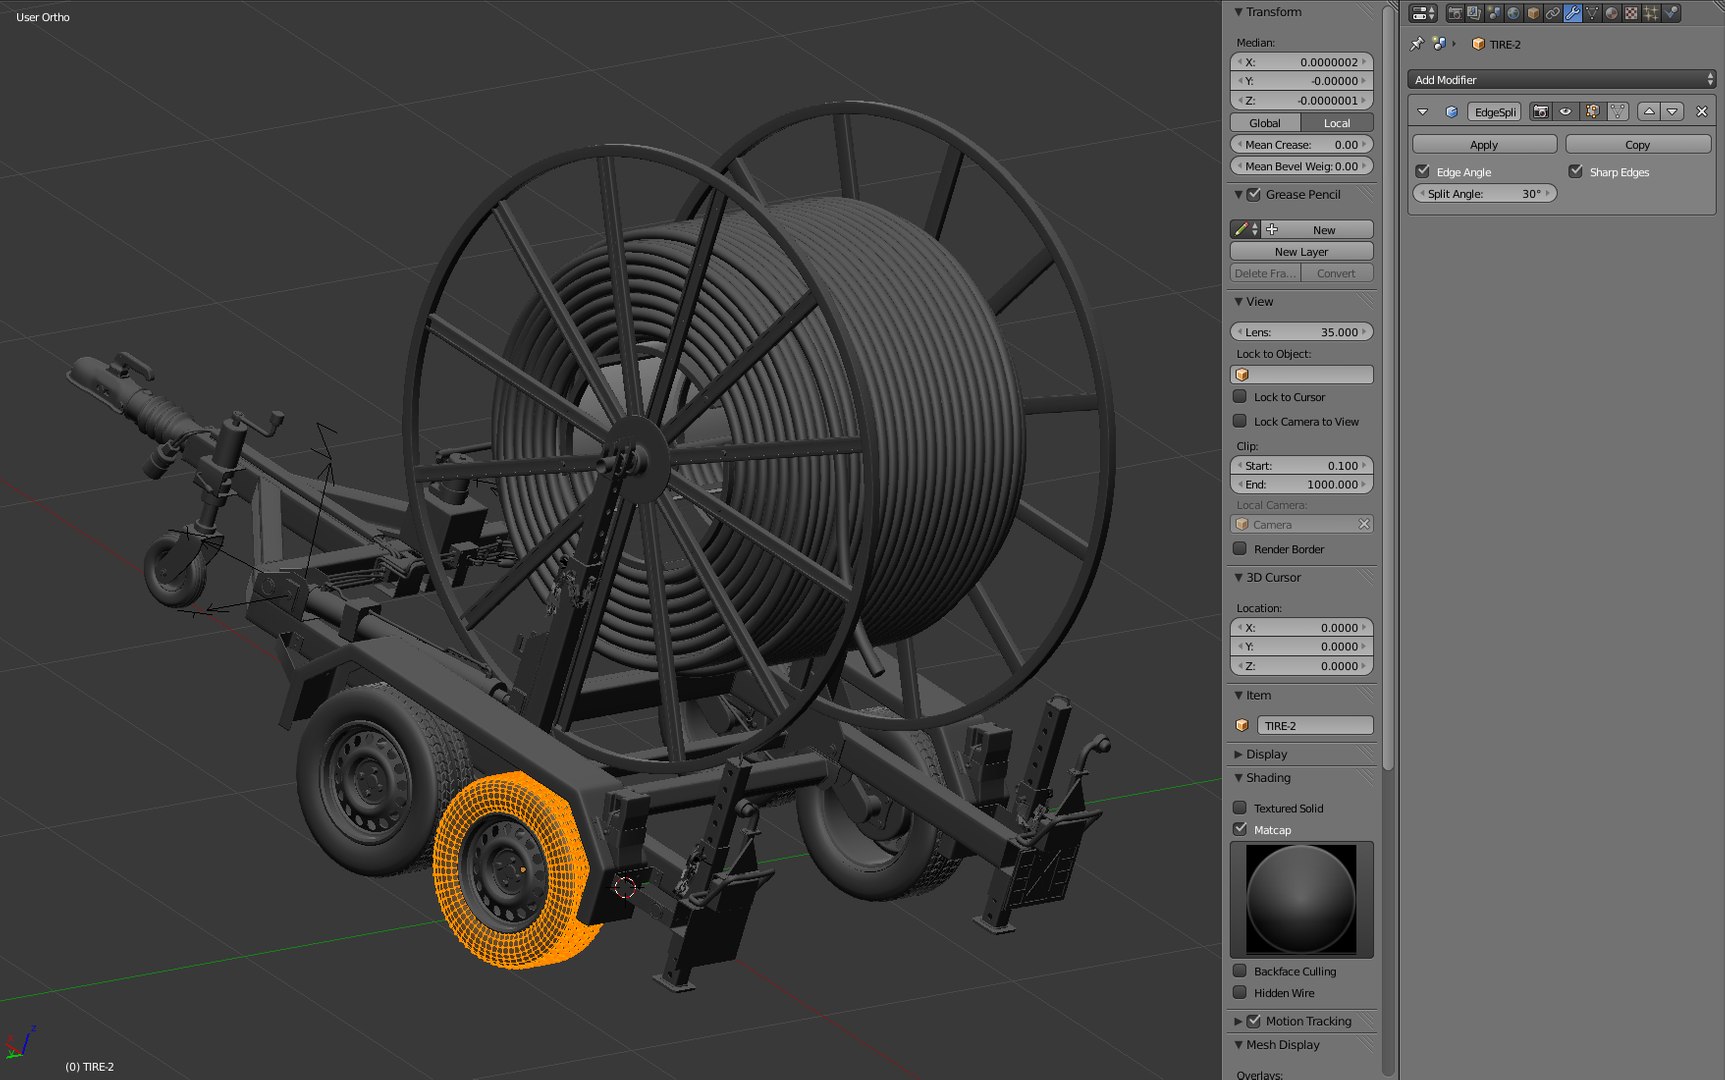Uncheck the Edge Angle checkbox
The image size is (1725, 1080).
point(1423,172)
